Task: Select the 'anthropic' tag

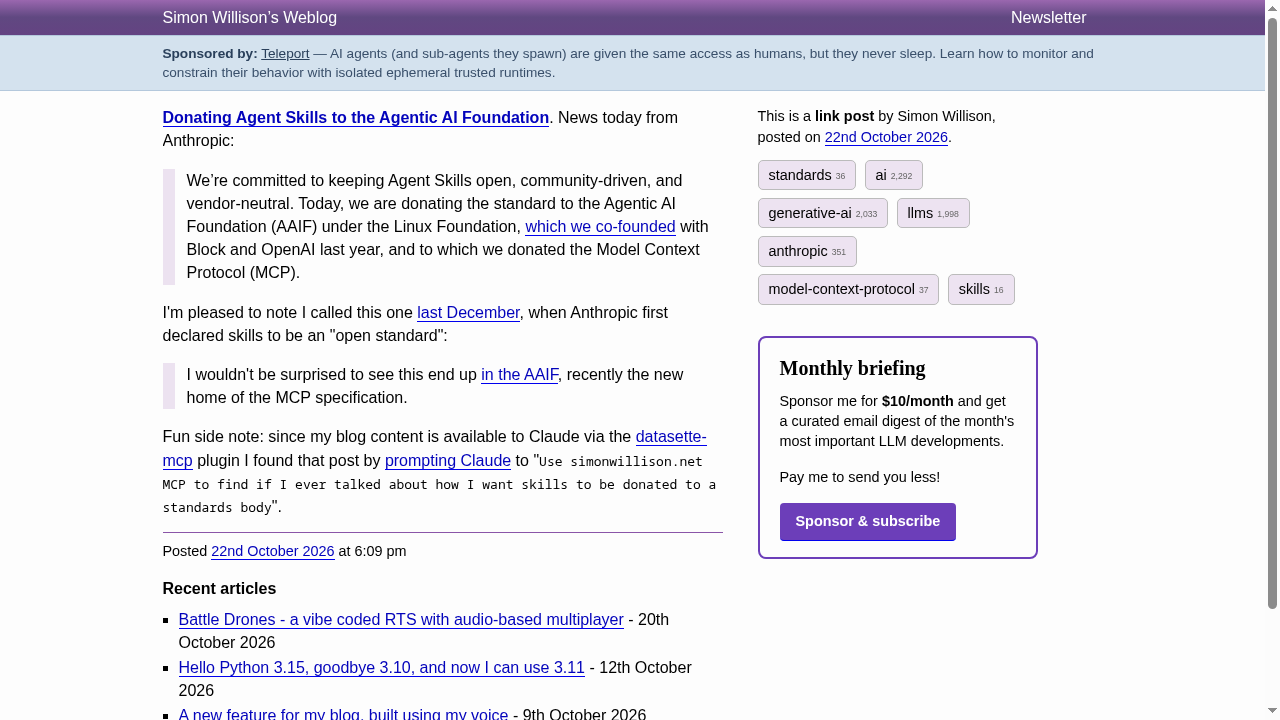Action: [807, 251]
